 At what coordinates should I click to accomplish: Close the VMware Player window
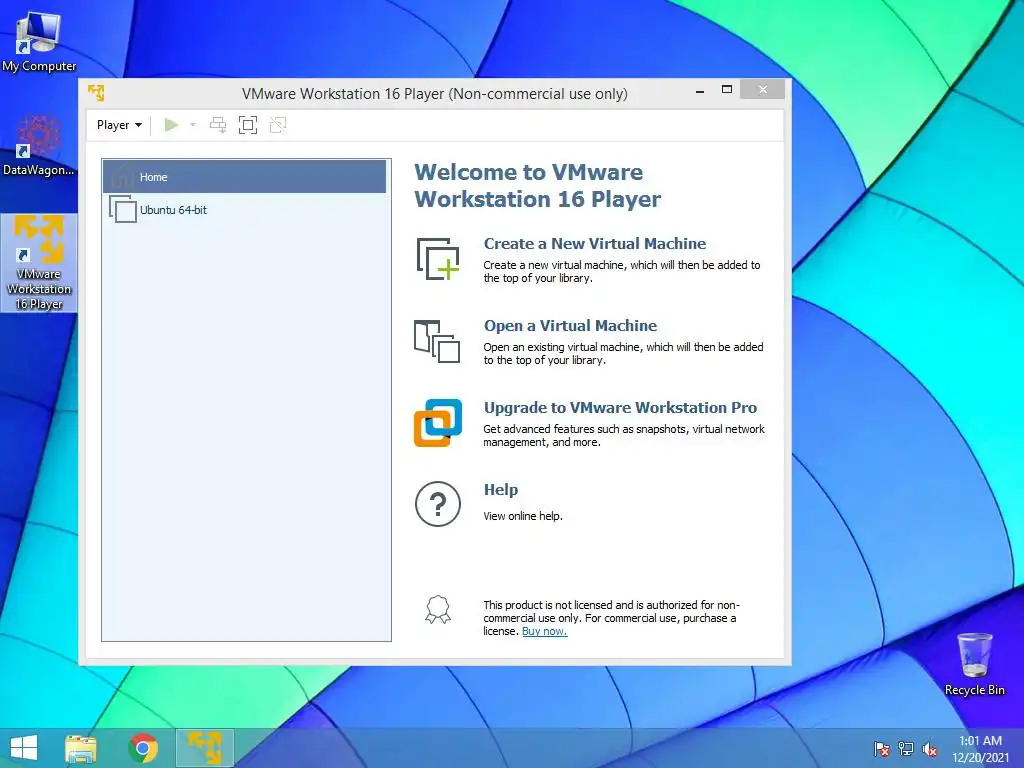(762, 89)
